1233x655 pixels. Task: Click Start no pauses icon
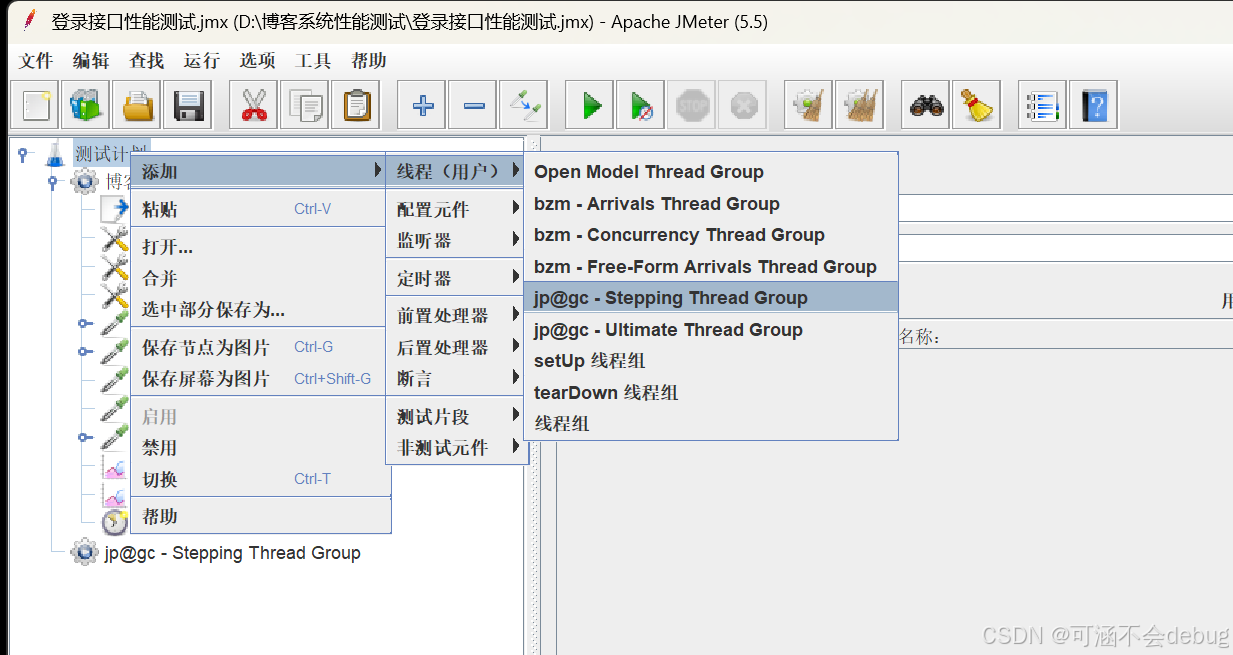pos(641,105)
